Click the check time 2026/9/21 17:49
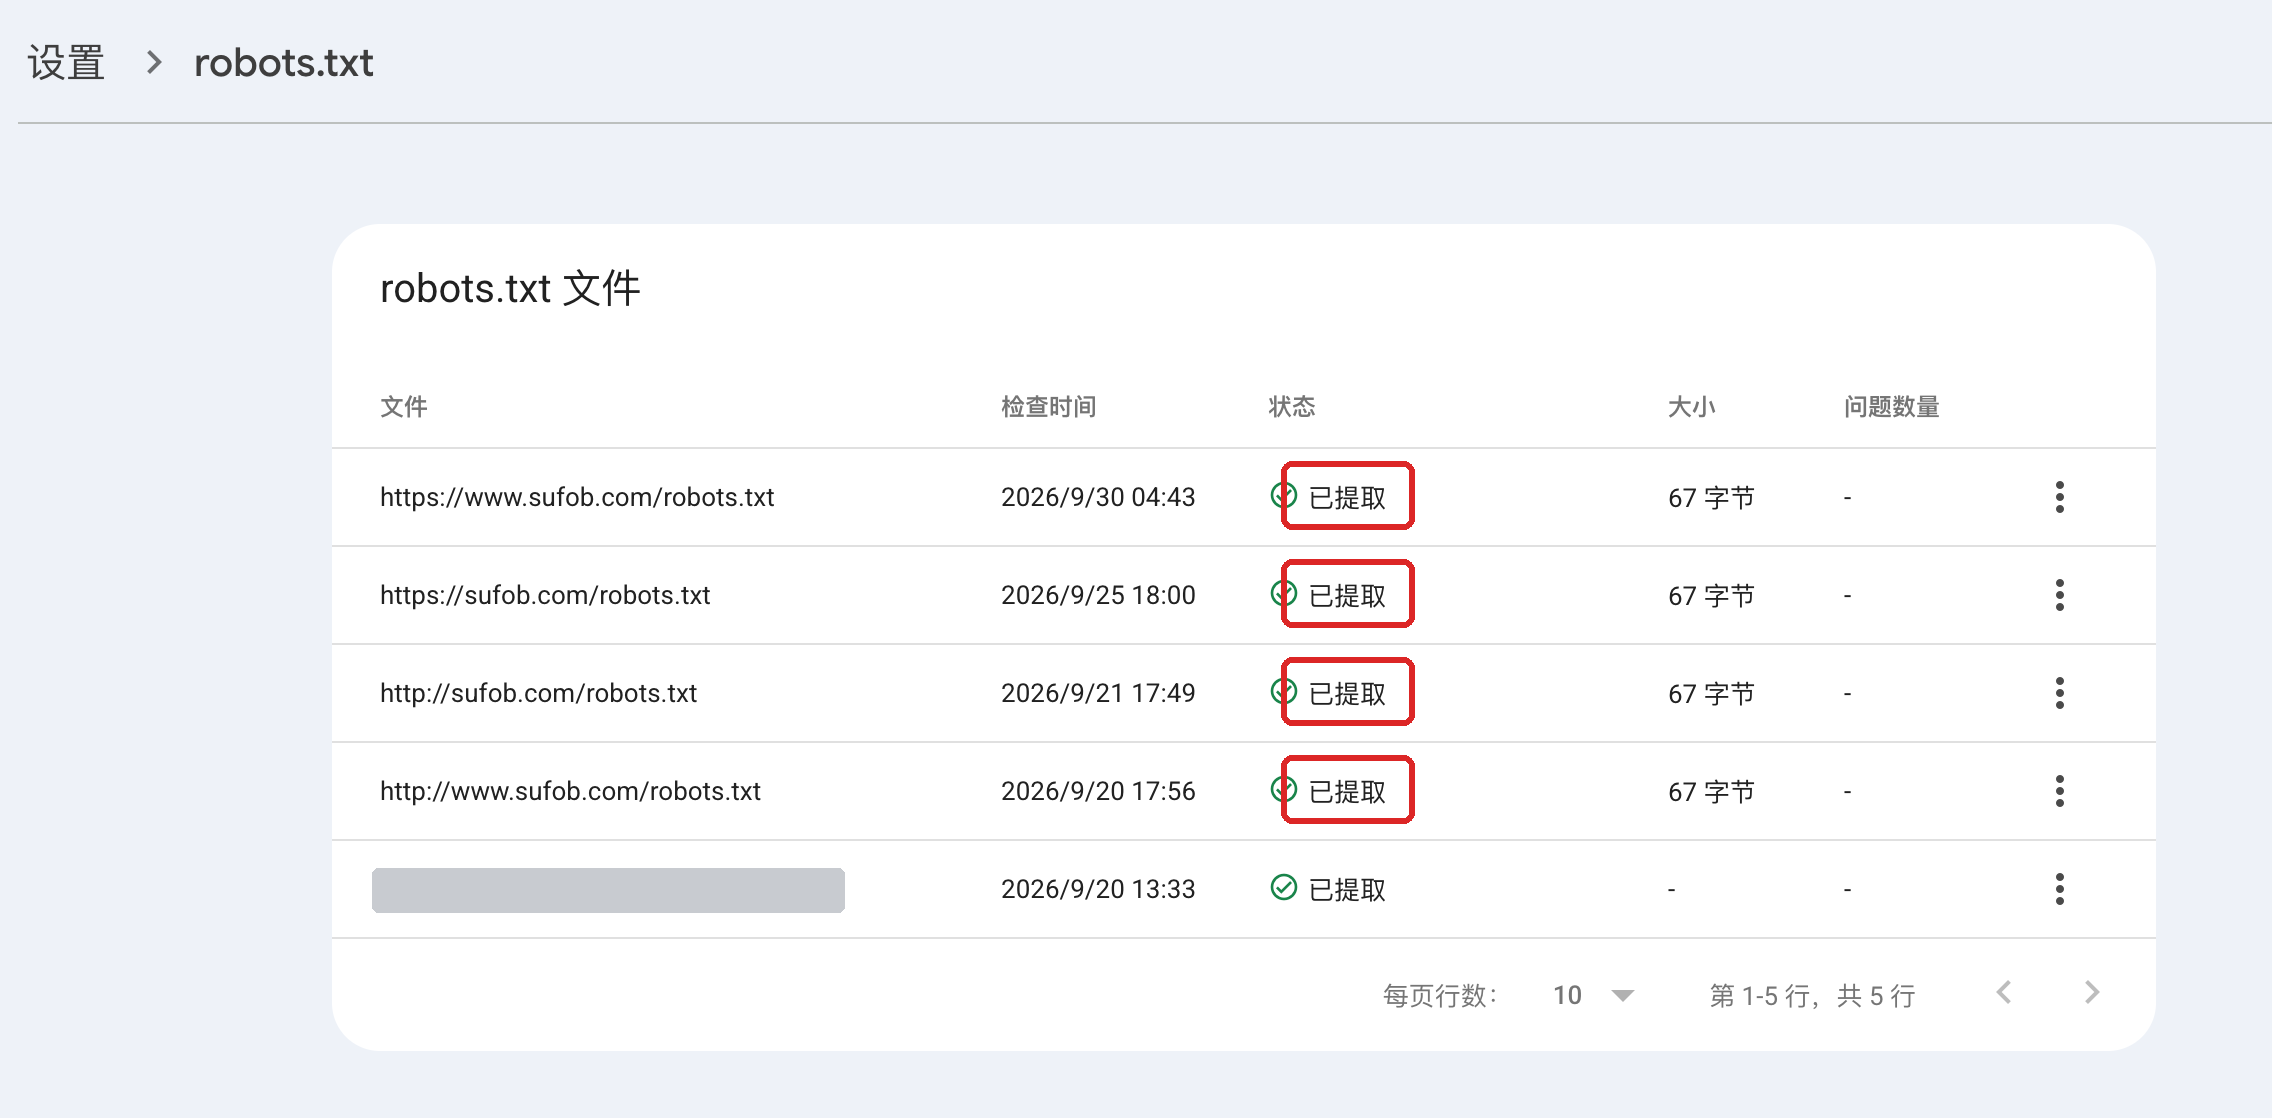Image resolution: width=2272 pixels, height=1118 pixels. point(1098,693)
